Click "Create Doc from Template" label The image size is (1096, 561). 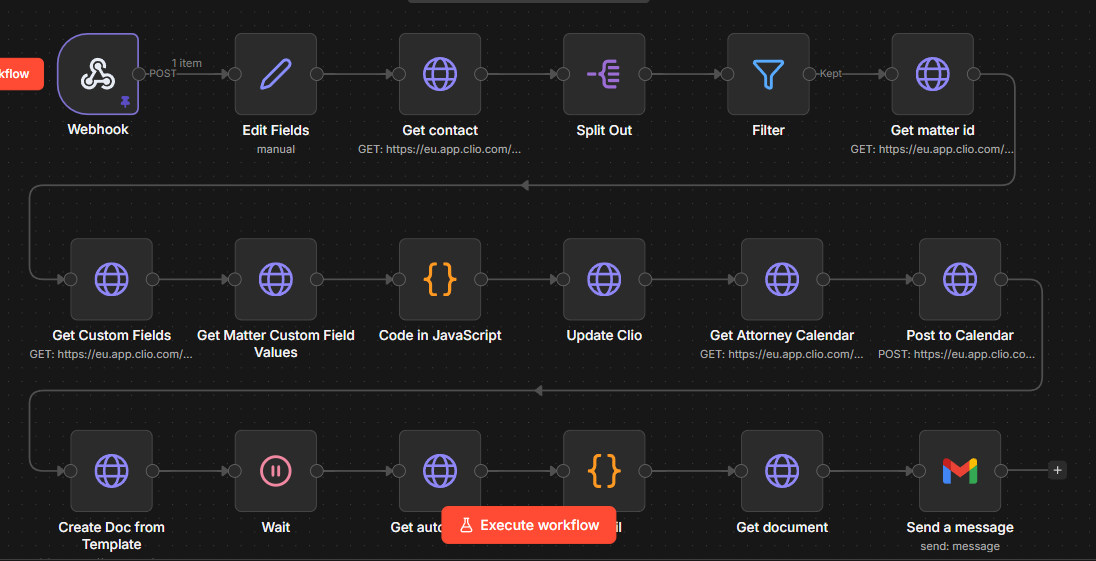point(111,535)
